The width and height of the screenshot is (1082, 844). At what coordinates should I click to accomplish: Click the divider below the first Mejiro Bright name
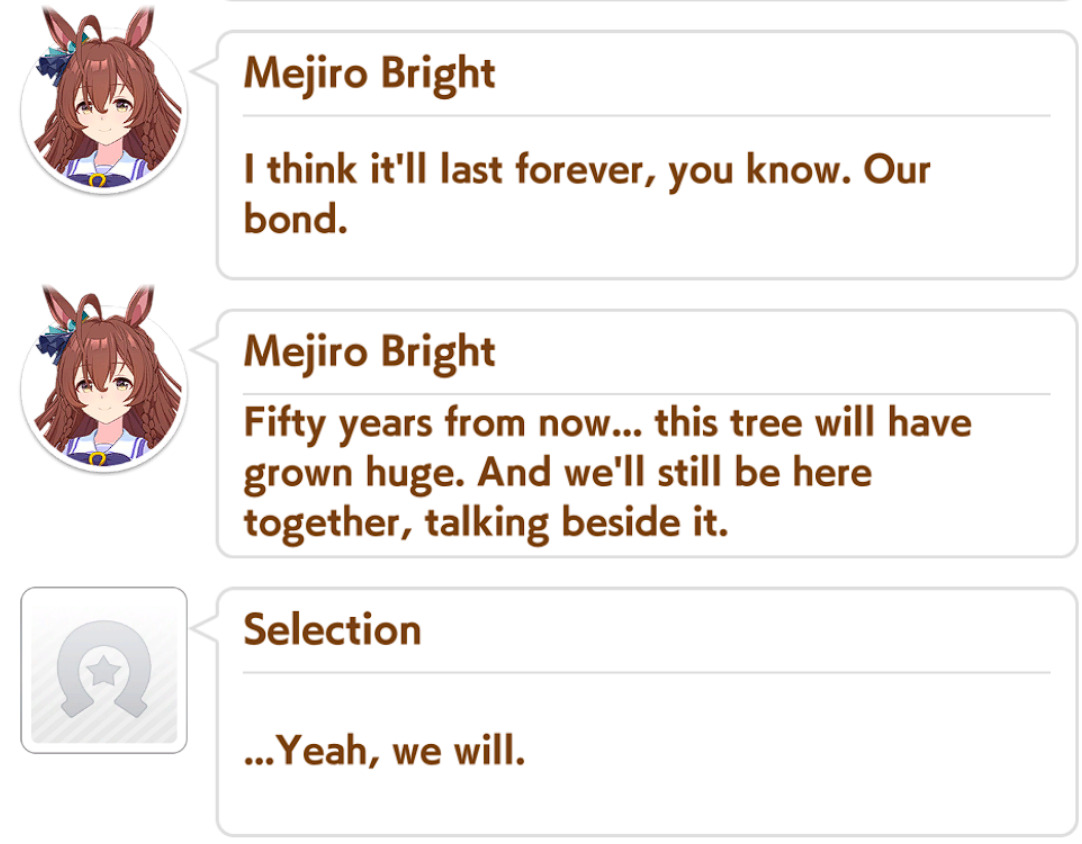[x=647, y=116]
